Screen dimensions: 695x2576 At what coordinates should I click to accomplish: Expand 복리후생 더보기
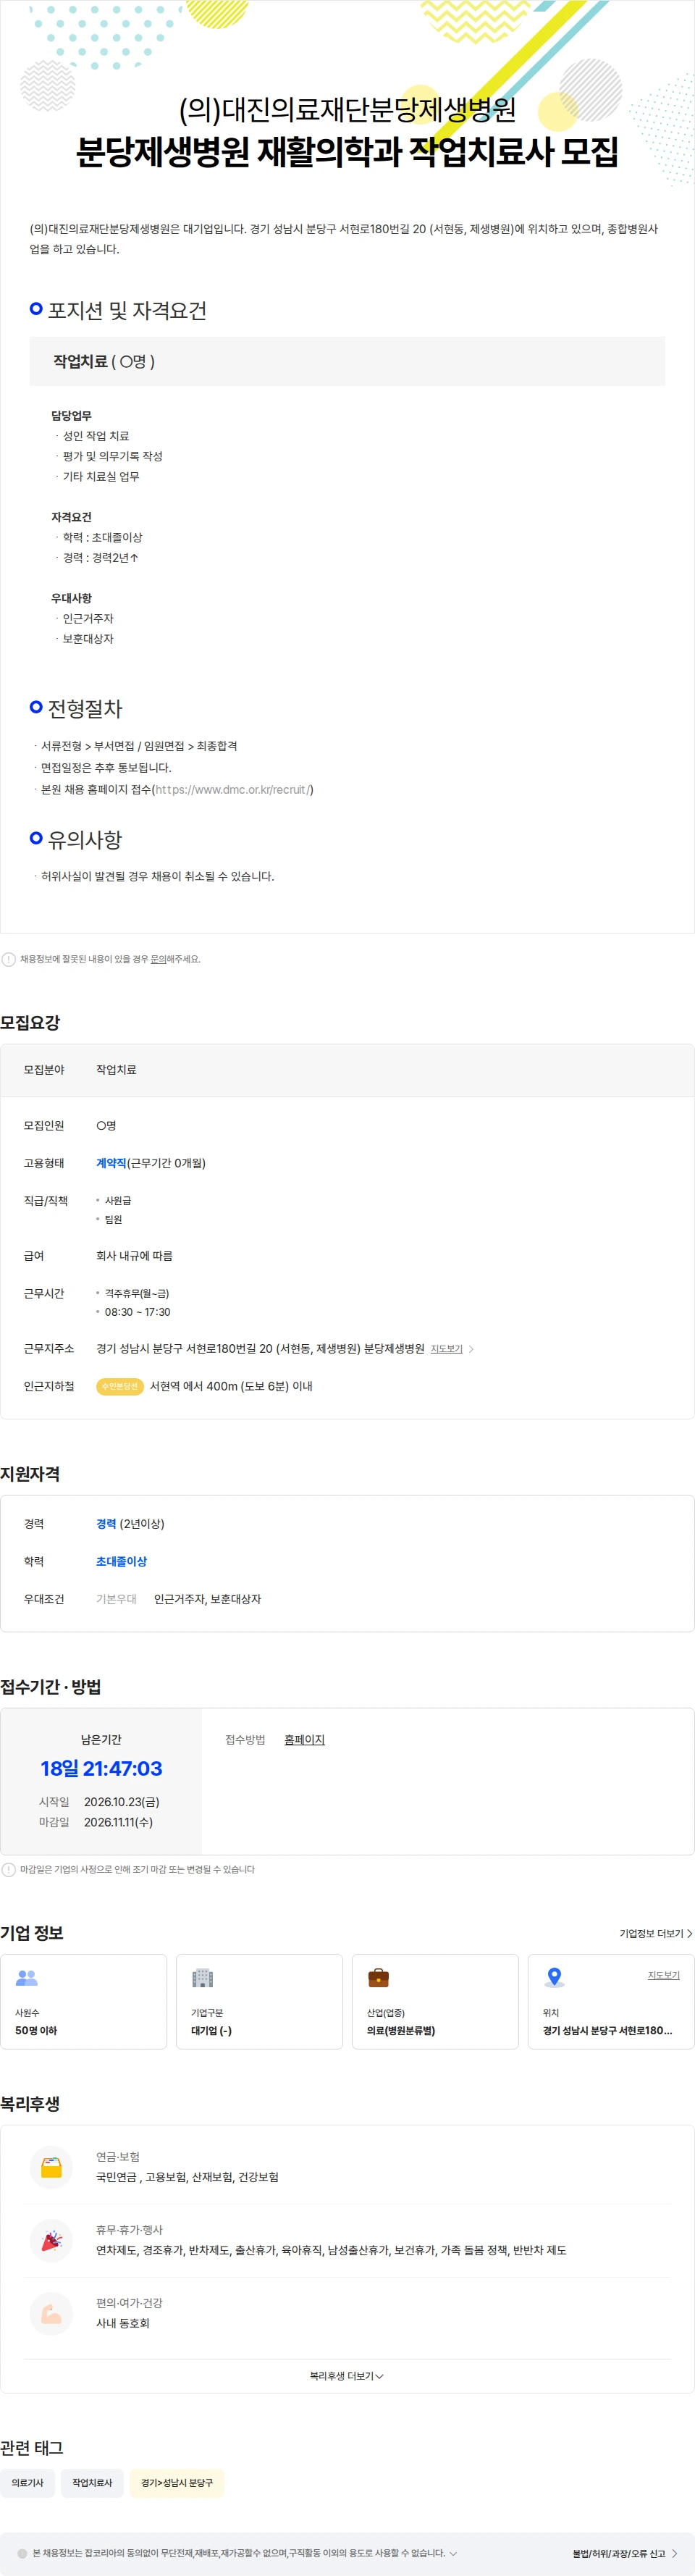point(347,2375)
